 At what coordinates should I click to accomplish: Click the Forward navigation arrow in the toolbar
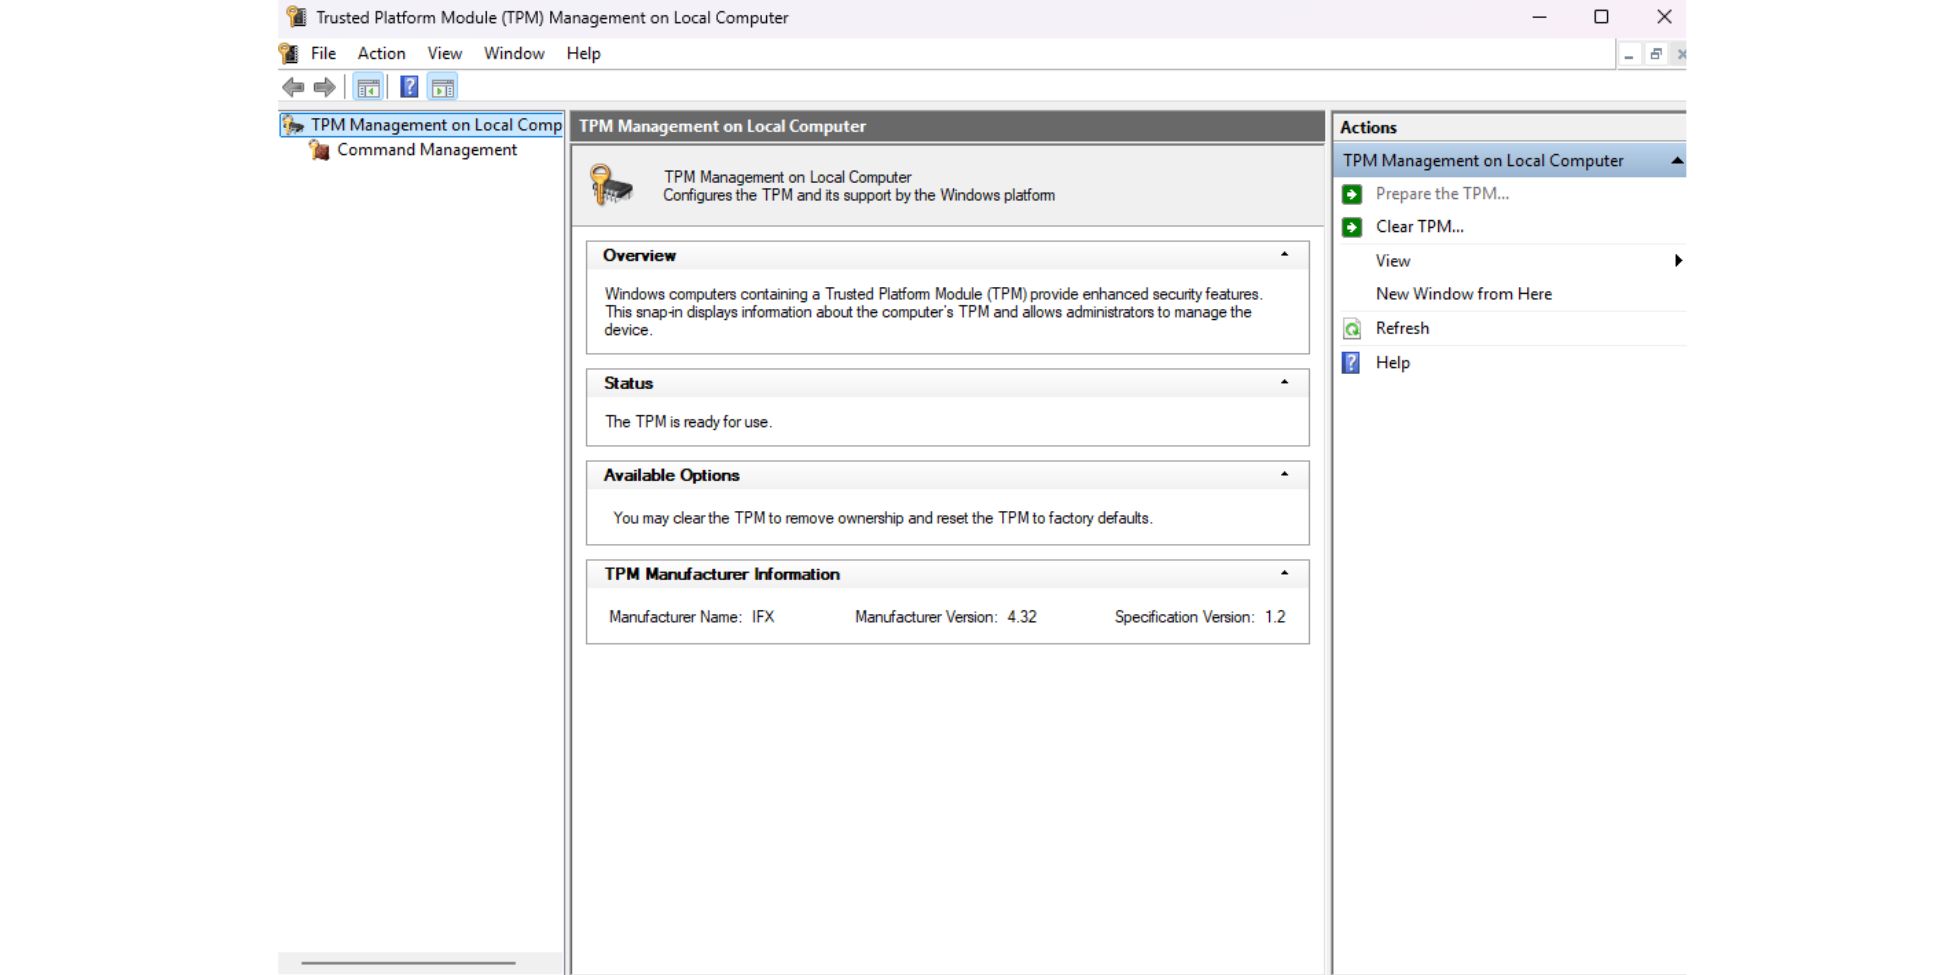tap(325, 86)
